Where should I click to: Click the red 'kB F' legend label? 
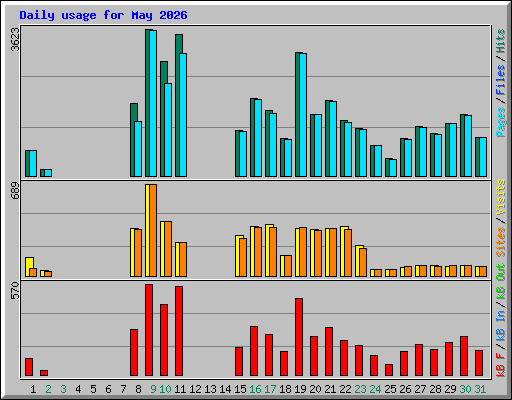(x=501, y=365)
